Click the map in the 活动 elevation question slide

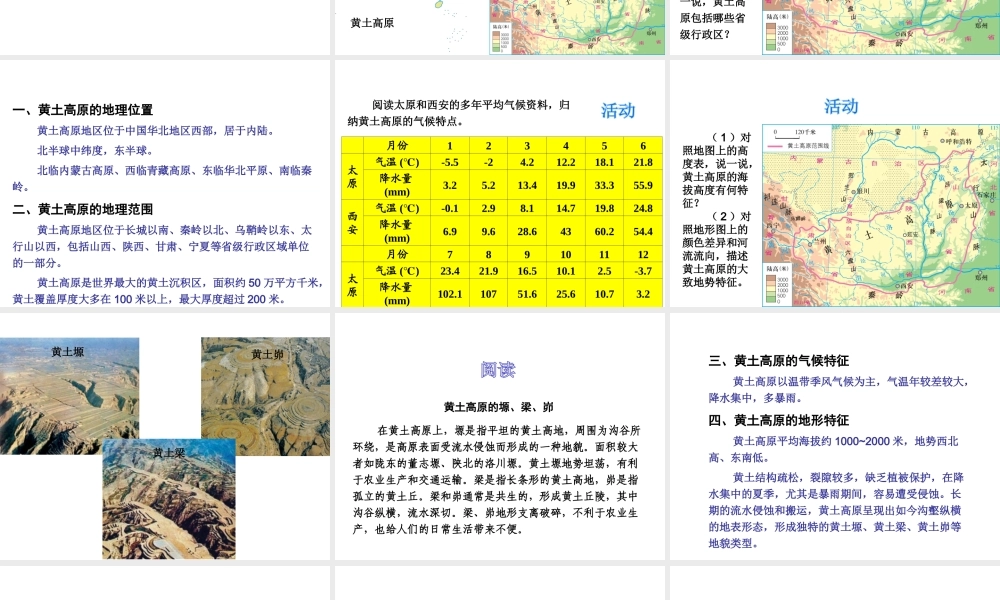[881, 216]
